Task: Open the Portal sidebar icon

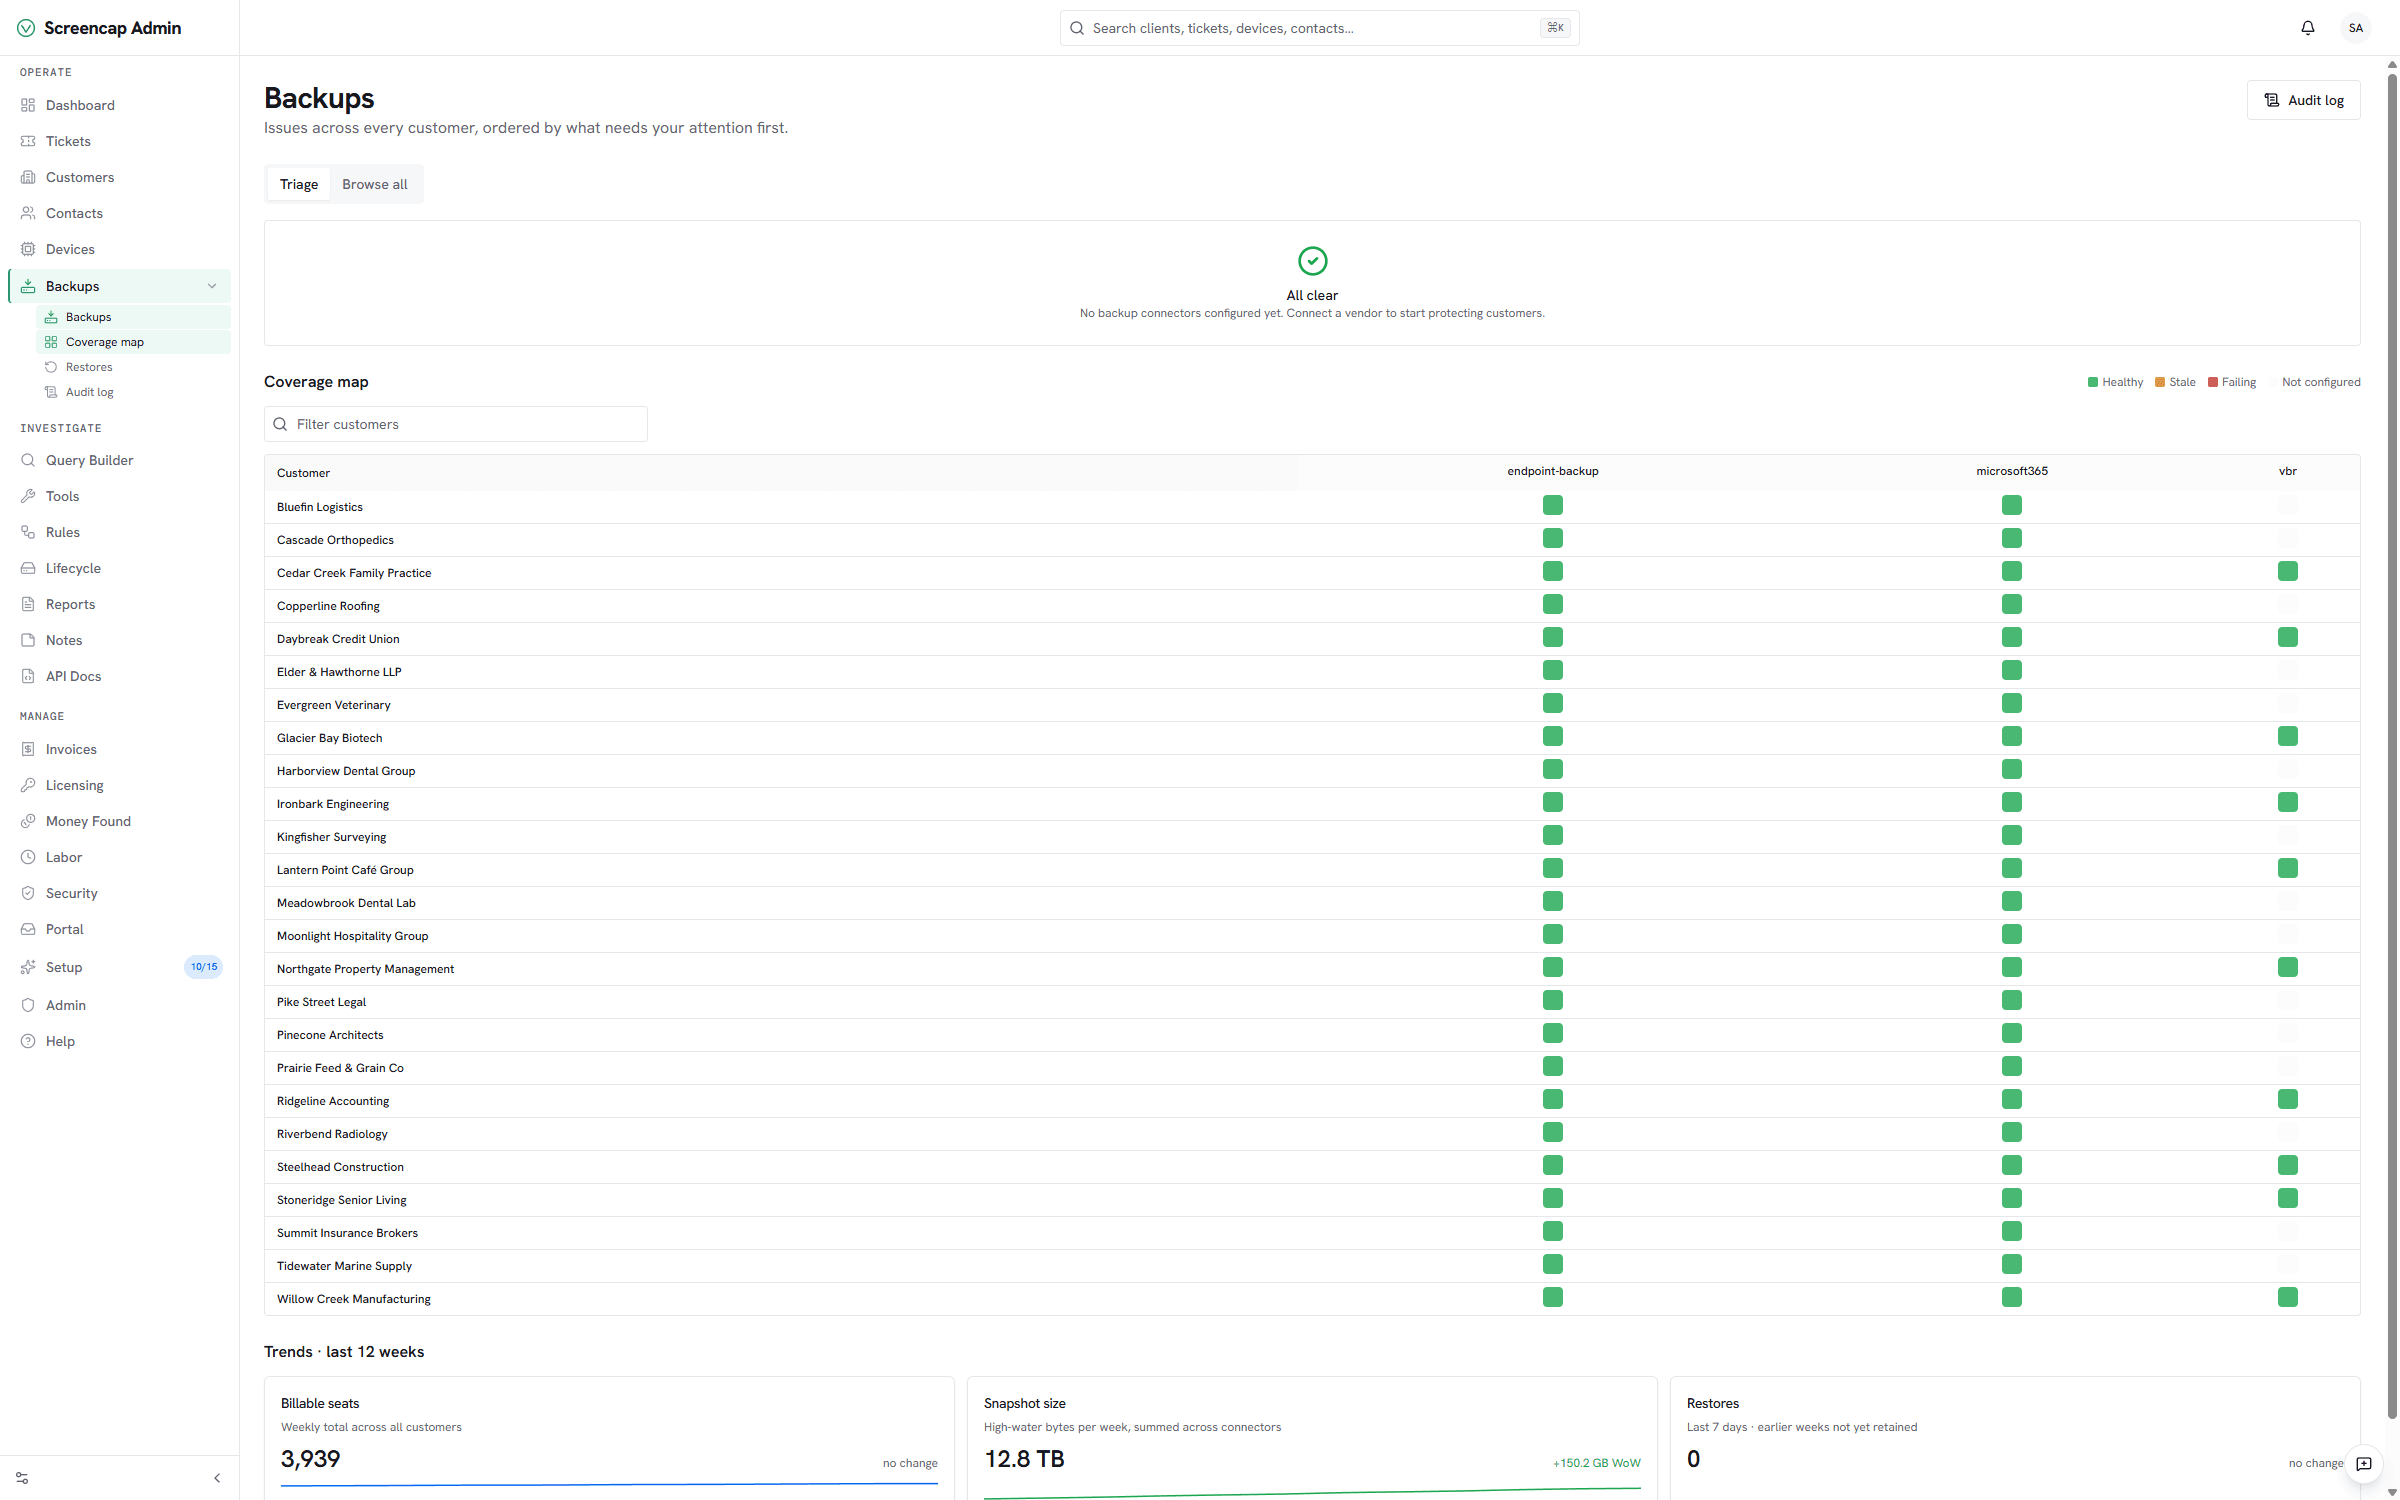Action: pyautogui.click(x=28, y=929)
